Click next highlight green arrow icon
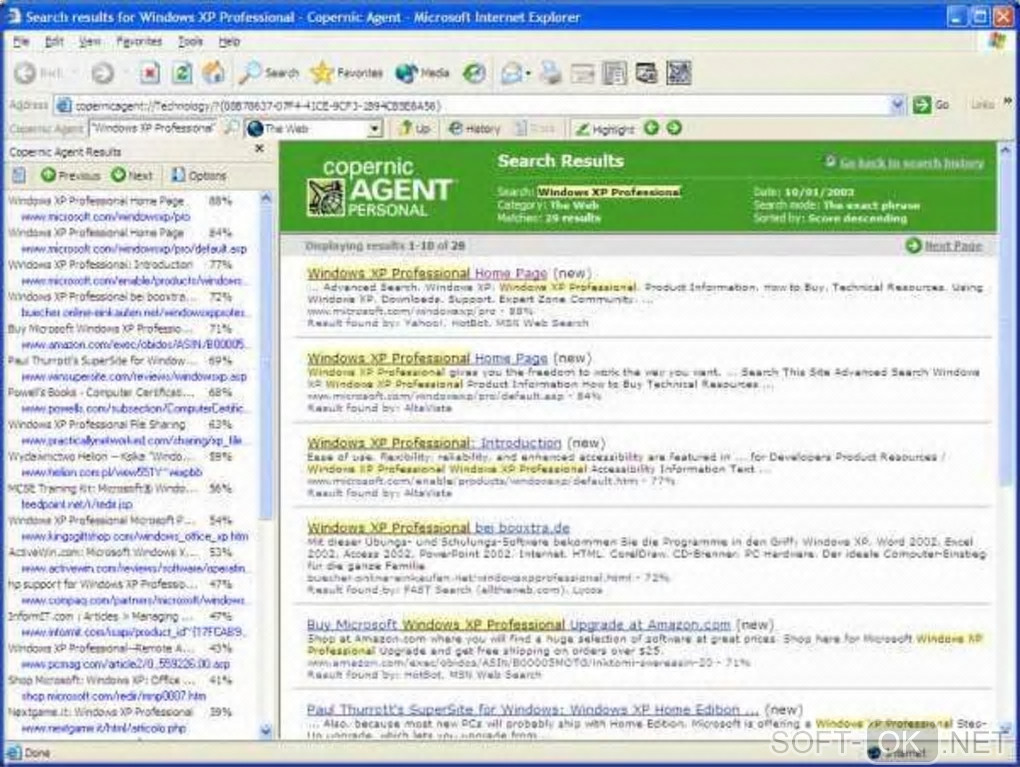Screen dimensions: 1020x767 click(x=675, y=128)
